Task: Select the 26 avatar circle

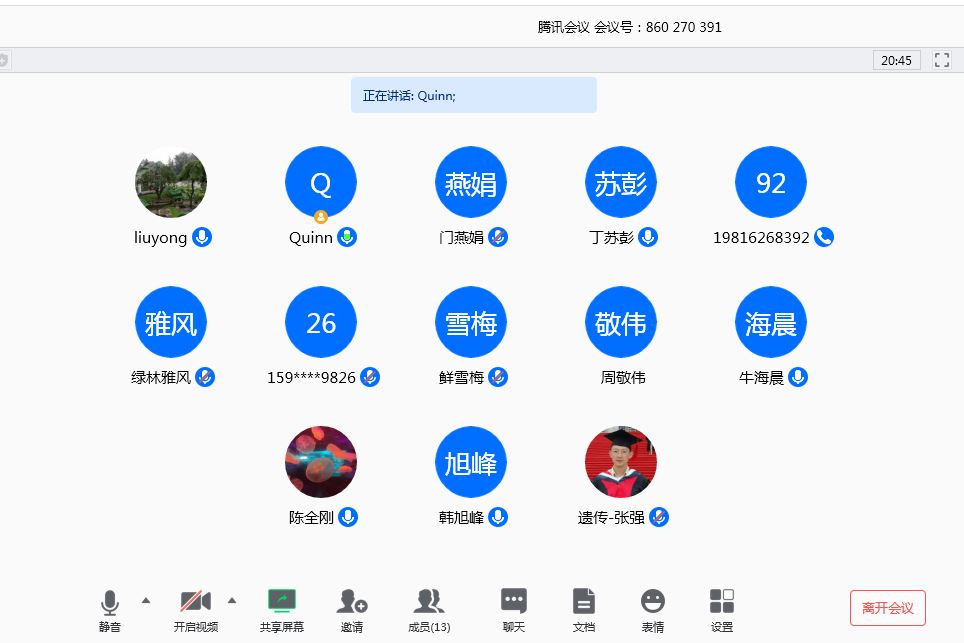Action: coord(321,322)
